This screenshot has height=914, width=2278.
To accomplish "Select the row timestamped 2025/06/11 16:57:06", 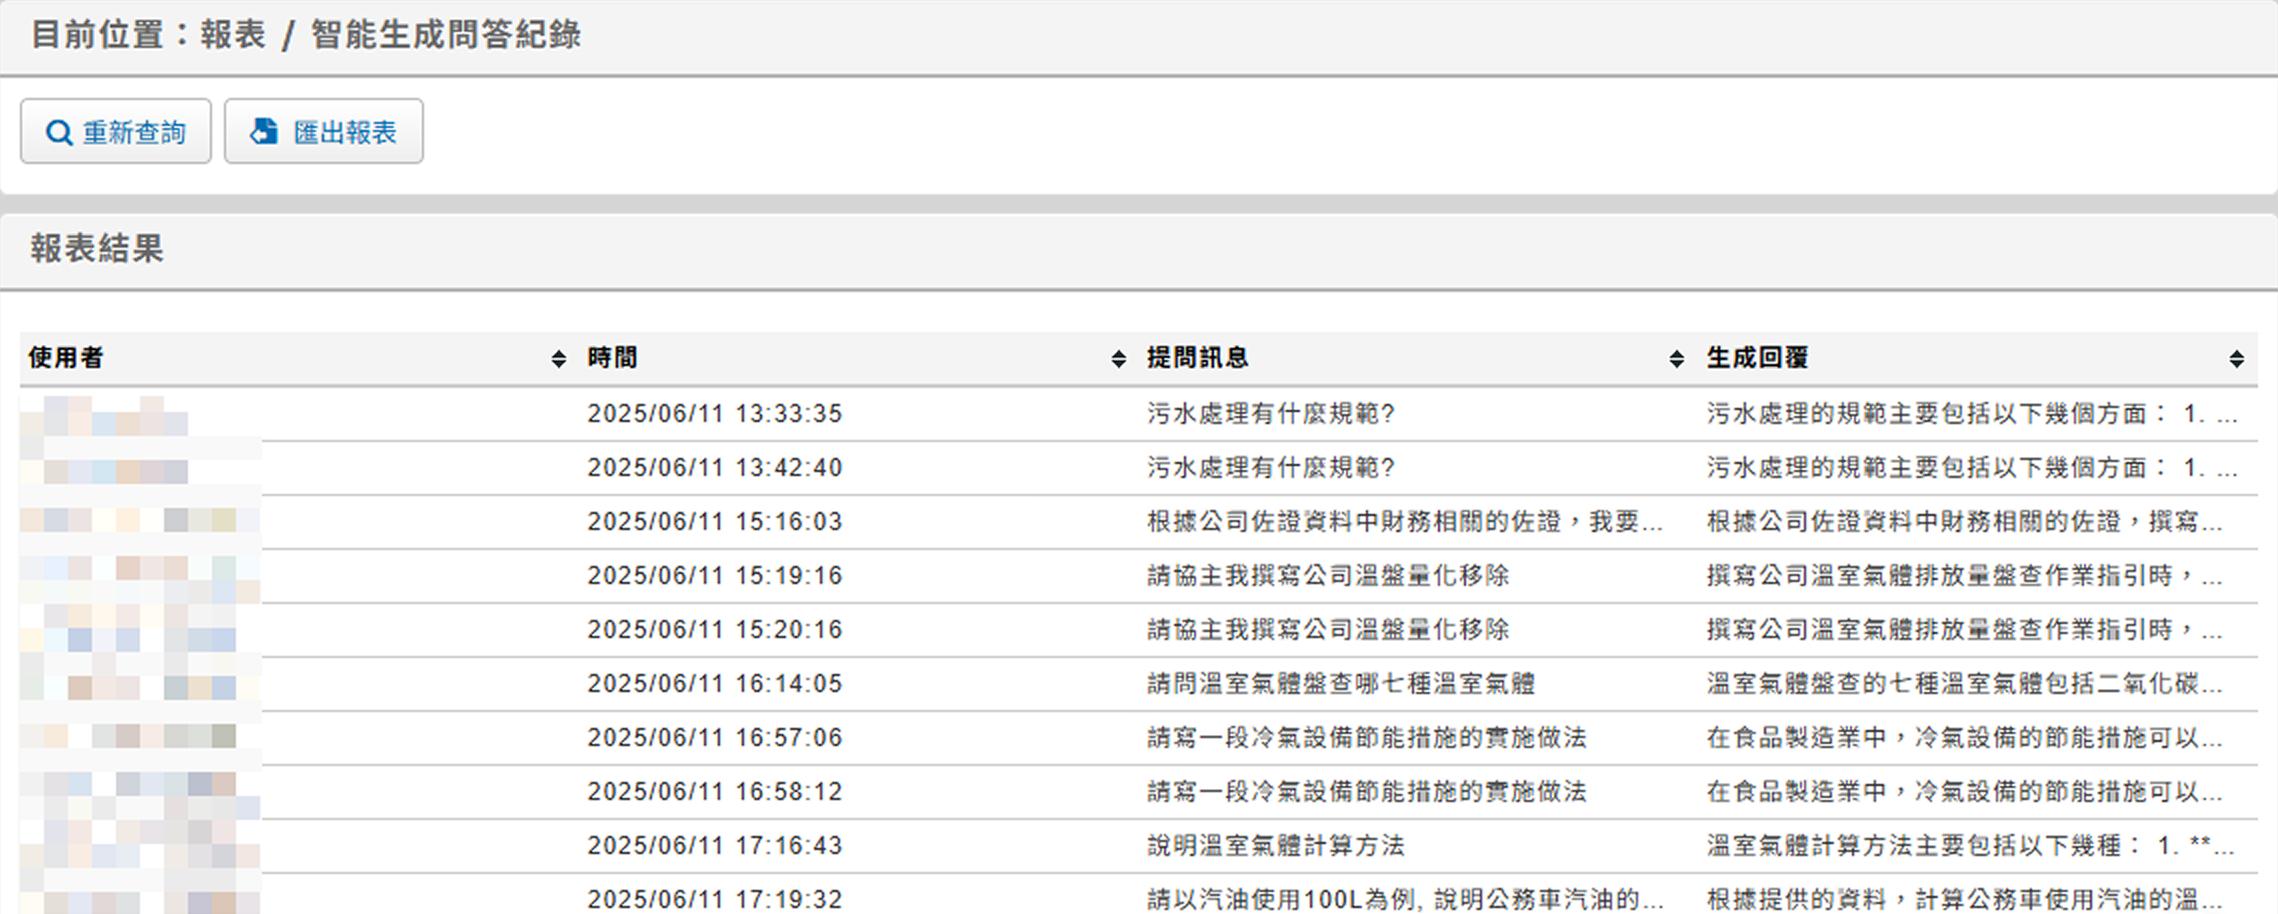I will [x=714, y=738].
